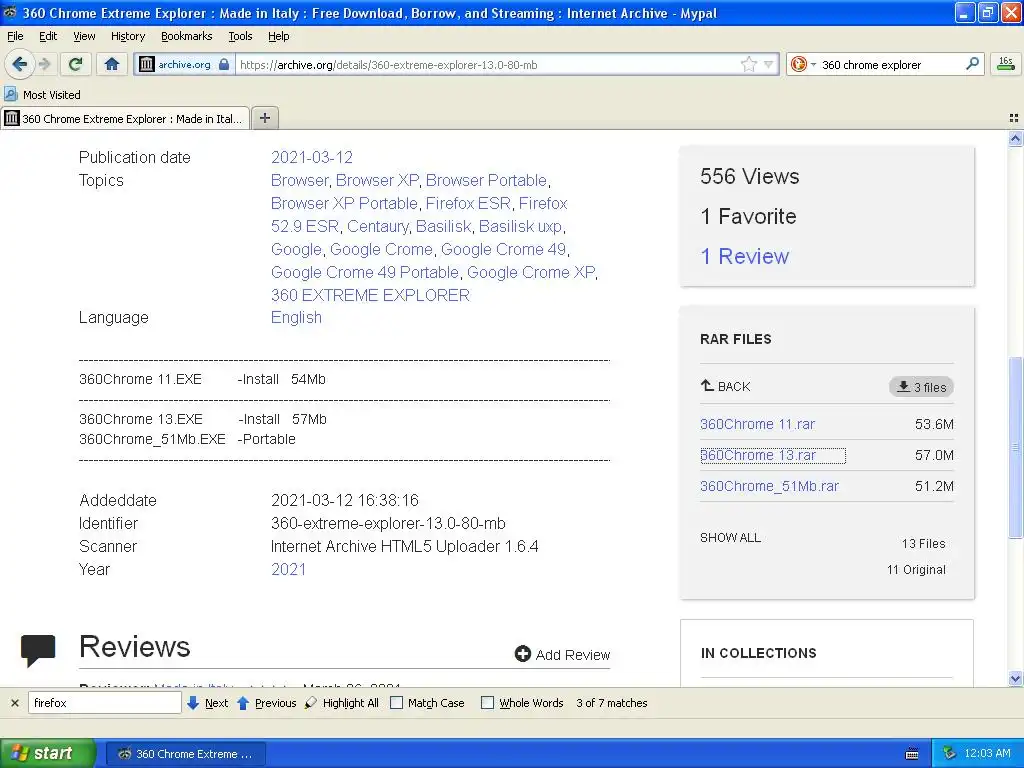The width and height of the screenshot is (1024, 768).
Task: Click the padlock security icon
Action: (224, 64)
